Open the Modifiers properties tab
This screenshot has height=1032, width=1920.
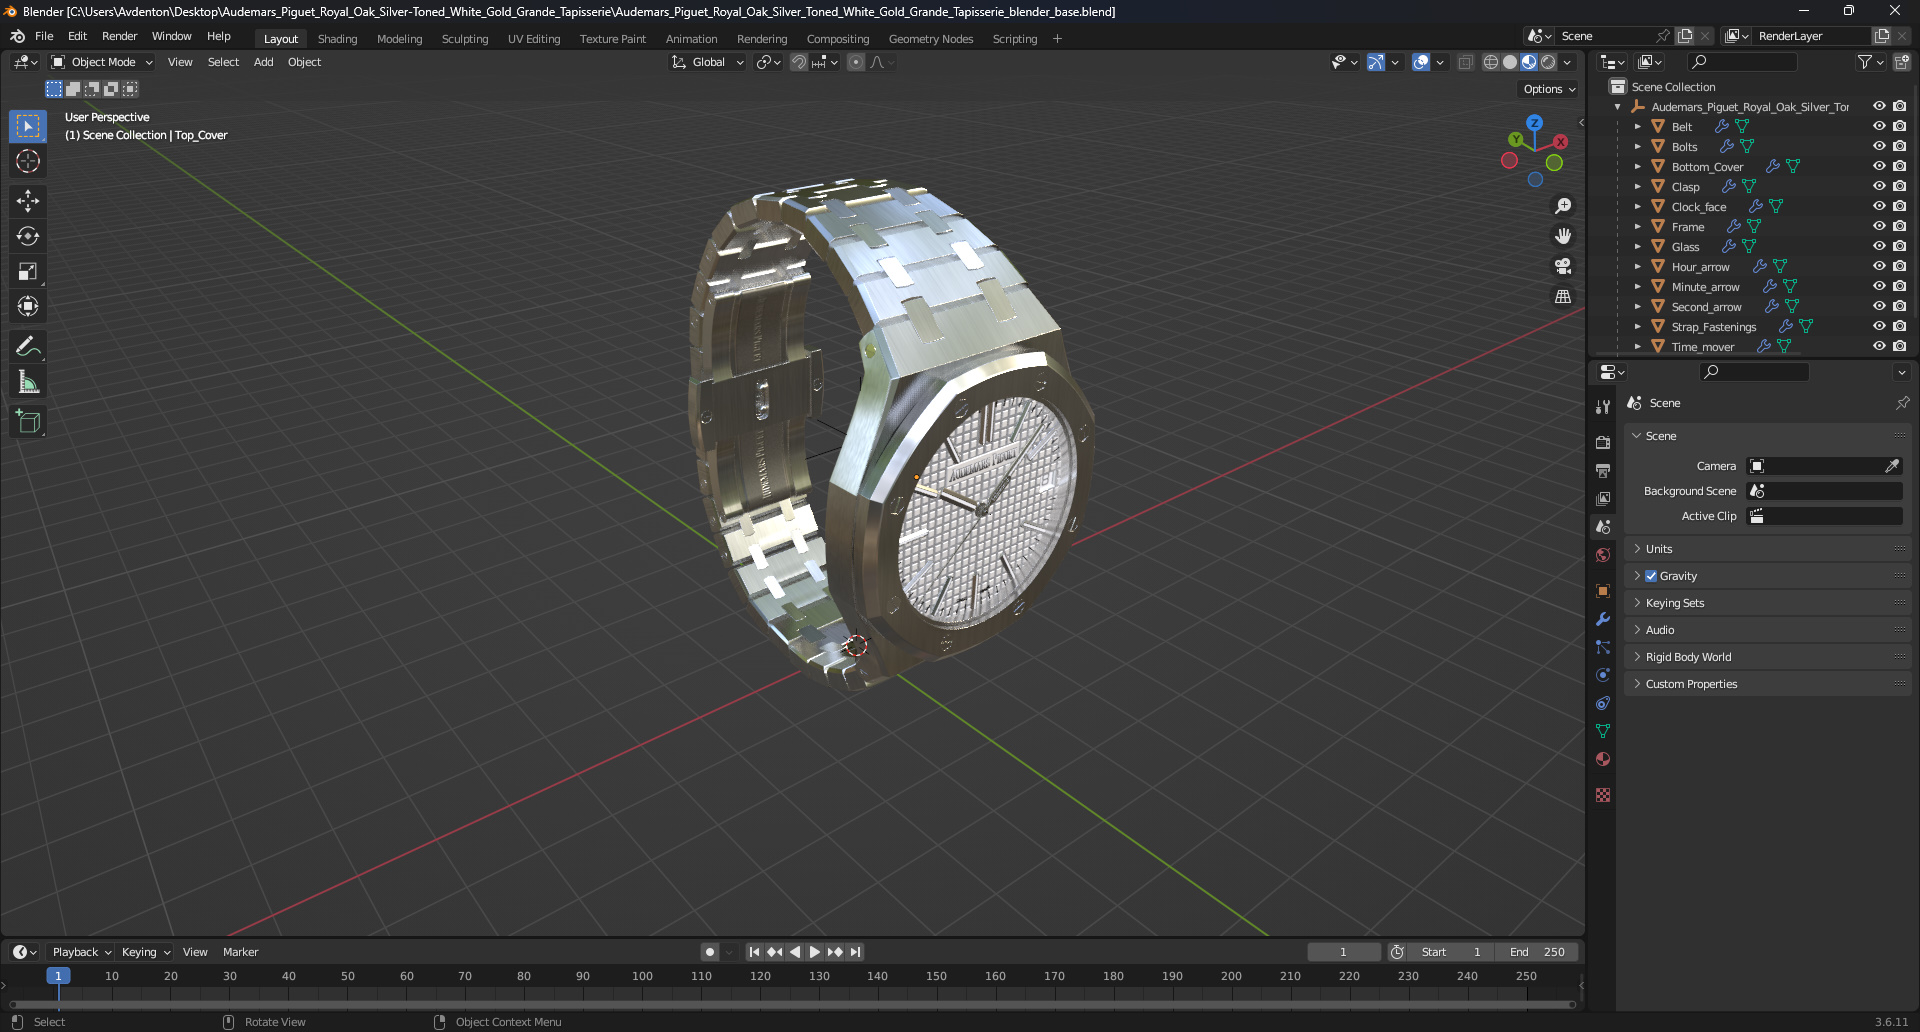pos(1603,619)
